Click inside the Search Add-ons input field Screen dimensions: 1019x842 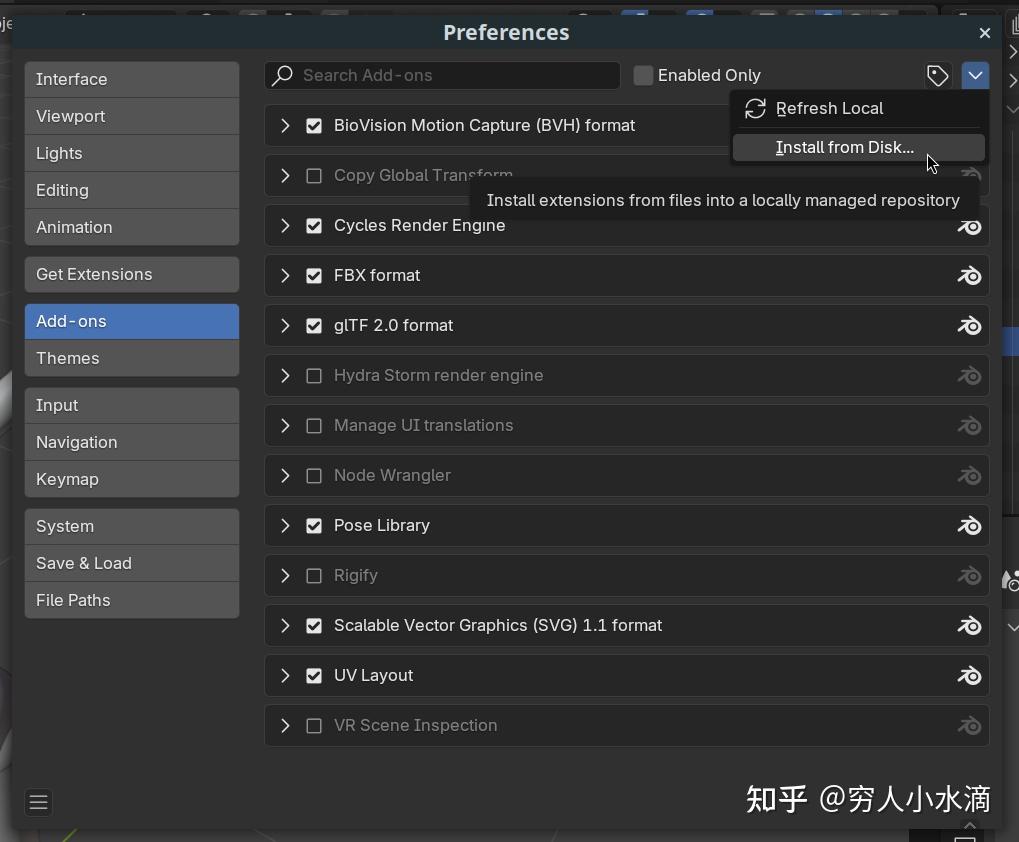coord(450,75)
